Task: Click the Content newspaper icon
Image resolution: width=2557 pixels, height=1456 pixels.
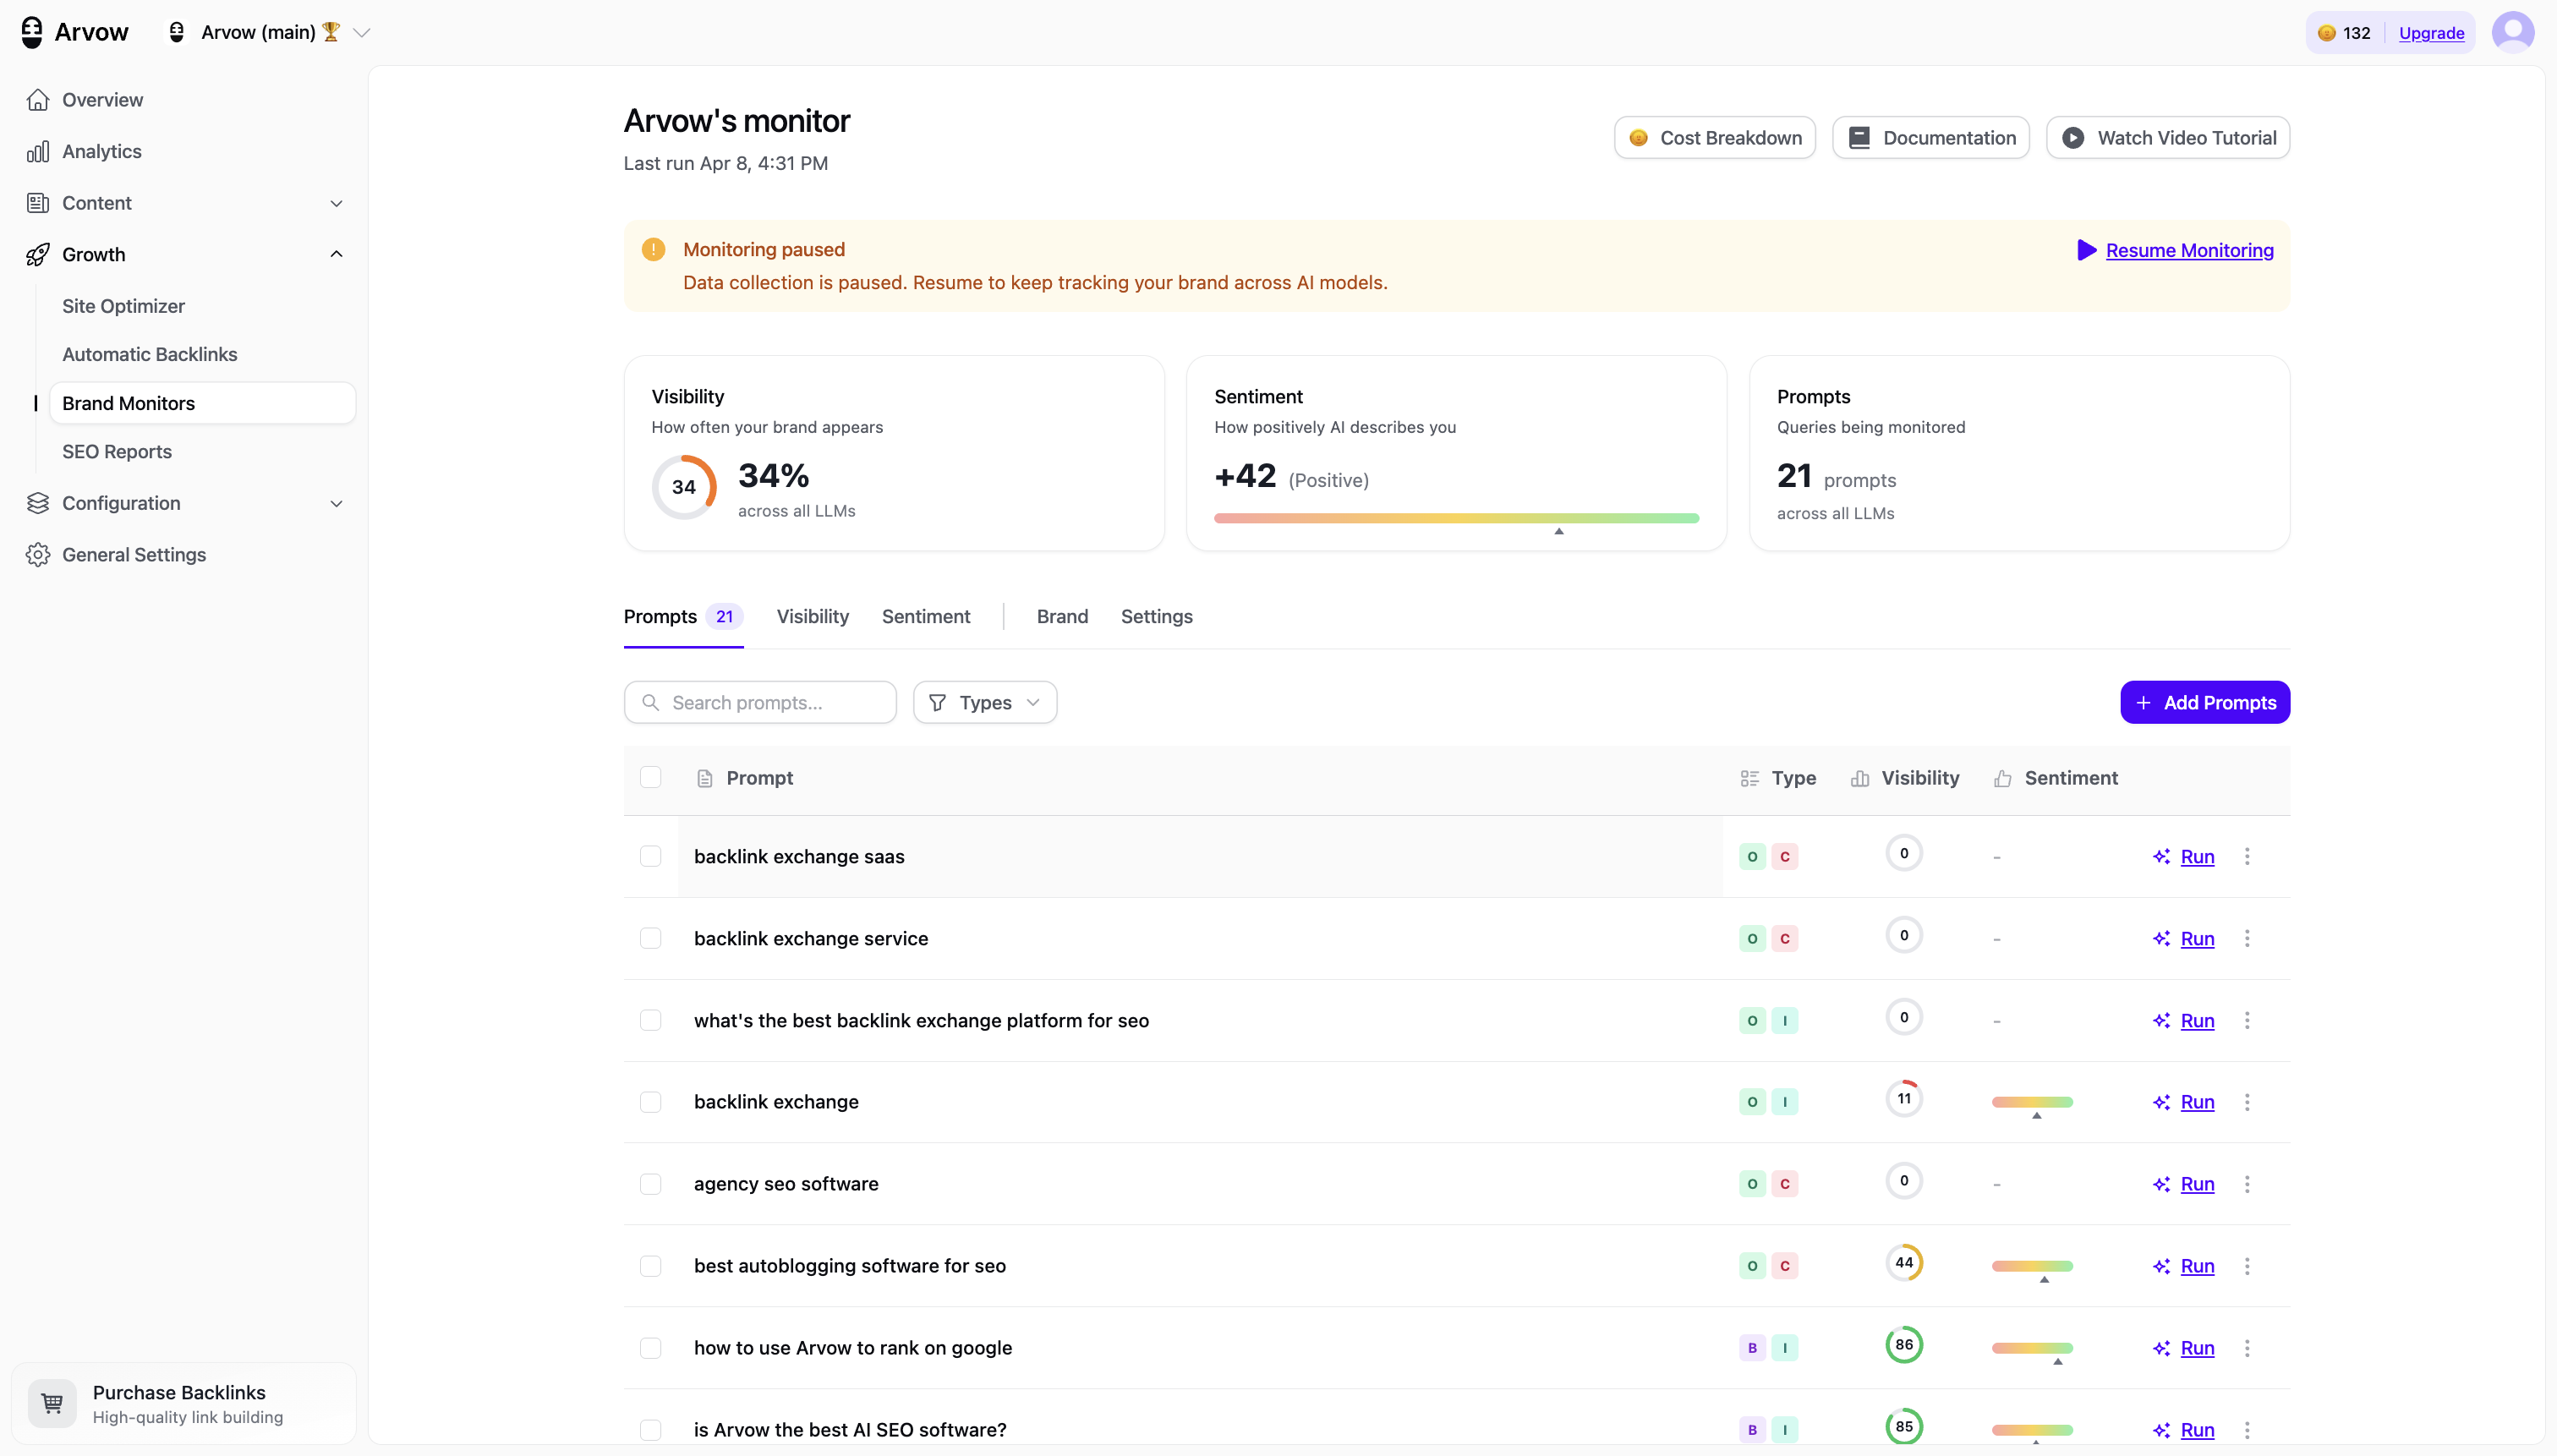Action: click(38, 203)
